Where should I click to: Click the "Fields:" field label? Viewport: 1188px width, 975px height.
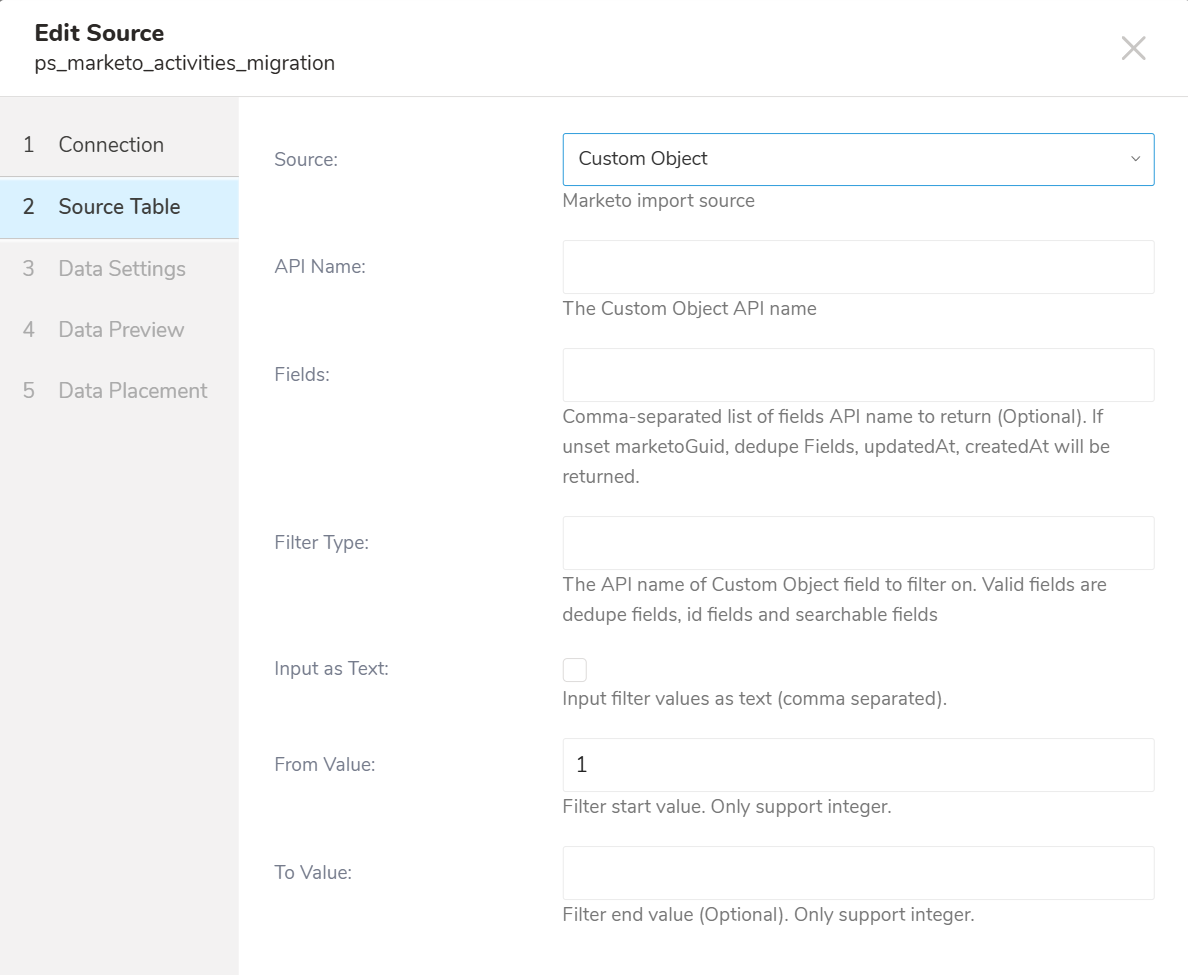pyautogui.click(x=302, y=375)
